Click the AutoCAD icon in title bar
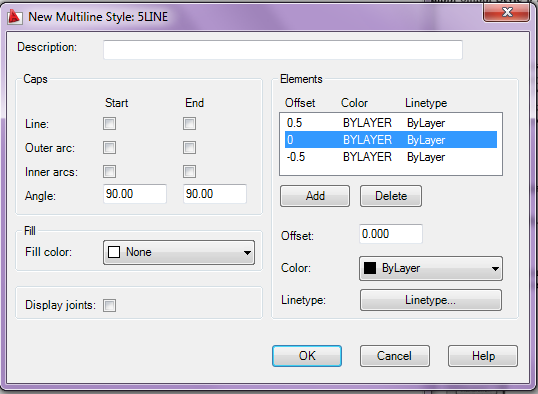Image resolution: width=538 pixels, height=394 pixels. [x=15, y=17]
